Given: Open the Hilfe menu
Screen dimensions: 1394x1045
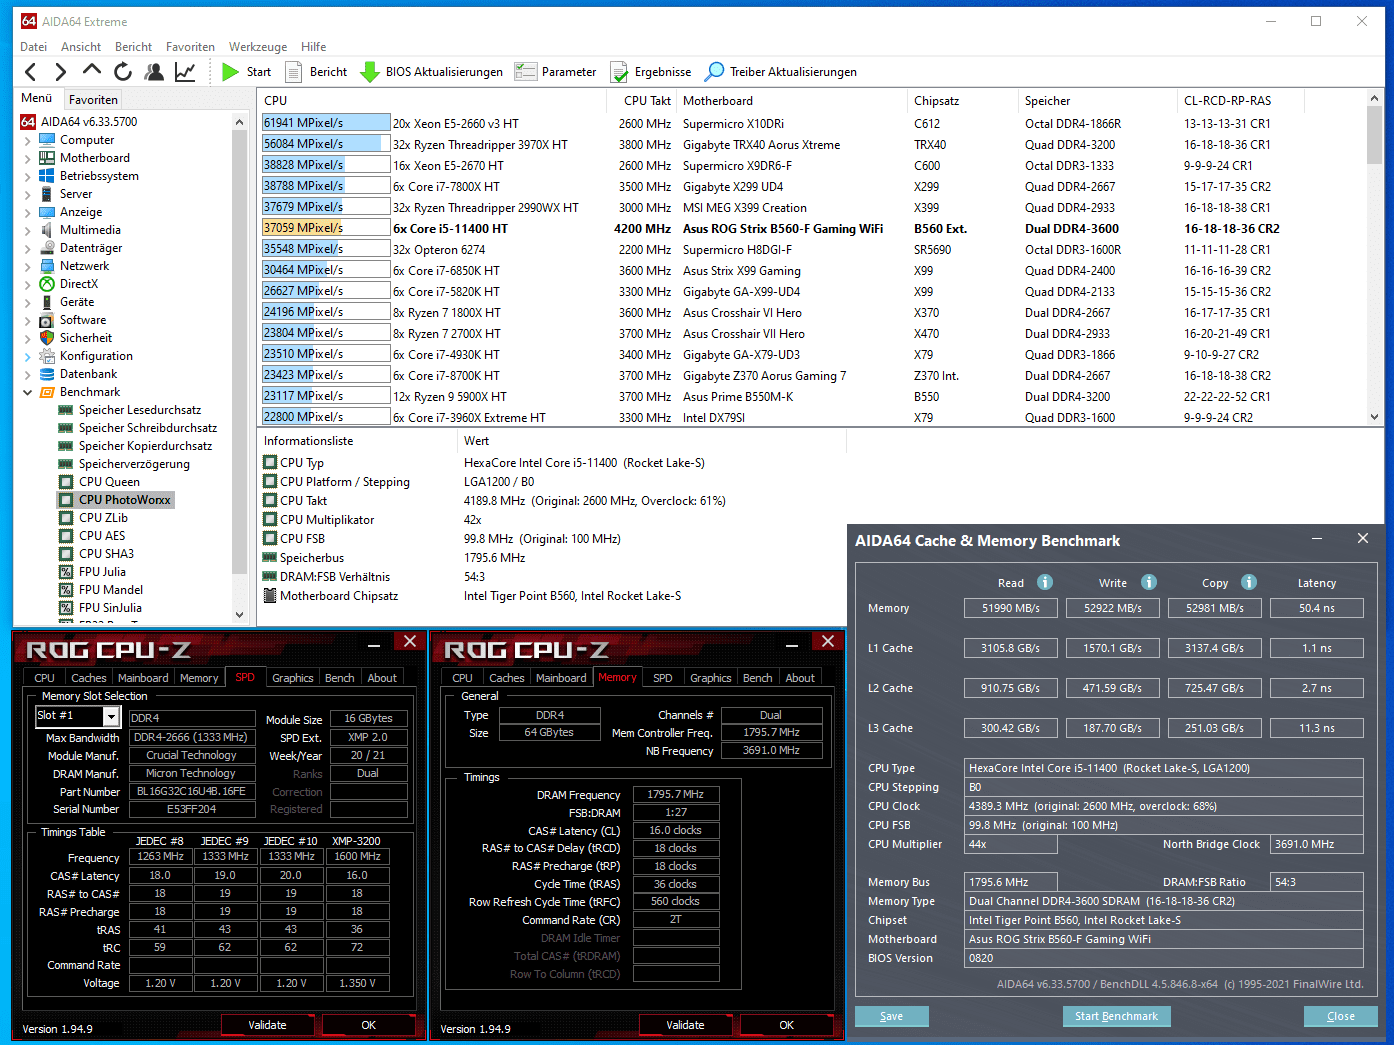Looking at the screenshot, I should point(314,47).
